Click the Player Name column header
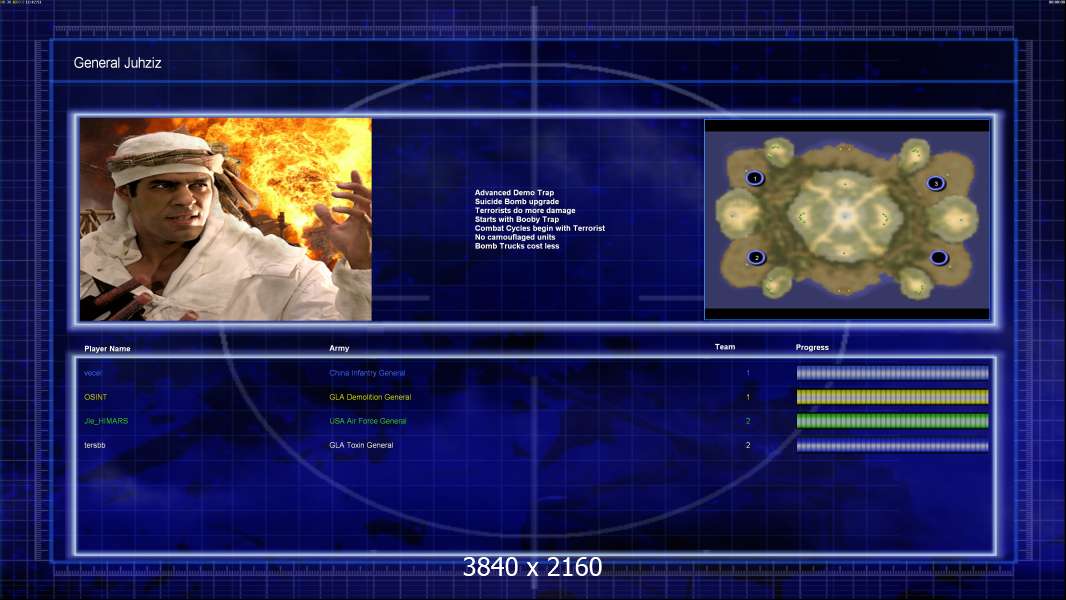This screenshot has width=1066, height=600. click(x=107, y=349)
